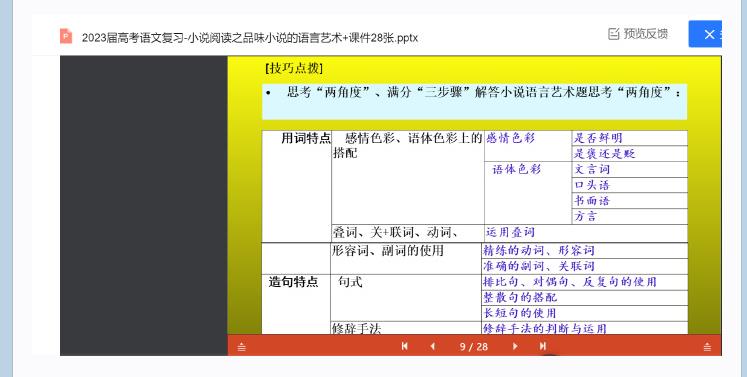Click the dark gray sidebar area
747x377 pixels.
(144, 205)
